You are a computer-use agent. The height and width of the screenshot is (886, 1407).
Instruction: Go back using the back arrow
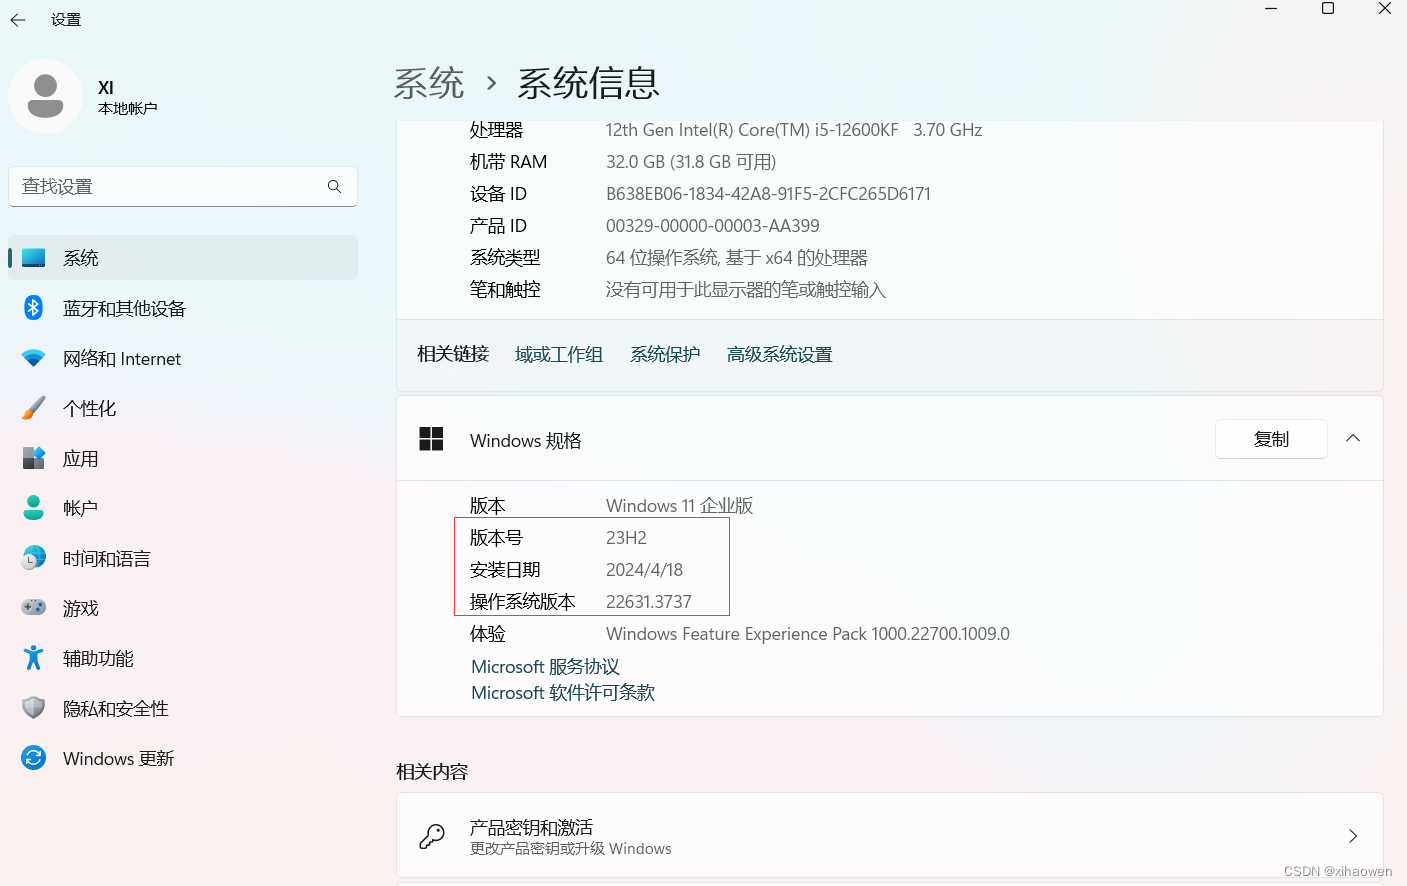click(x=18, y=20)
